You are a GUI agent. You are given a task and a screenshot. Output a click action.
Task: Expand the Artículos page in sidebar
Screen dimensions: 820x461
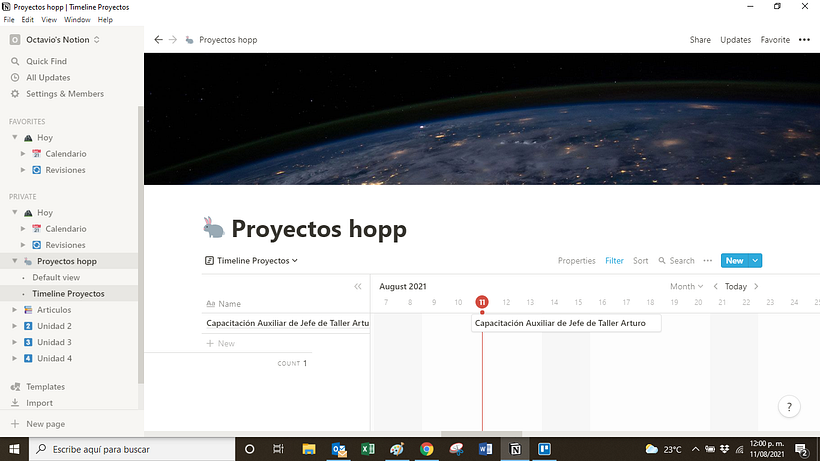(14, 310)
